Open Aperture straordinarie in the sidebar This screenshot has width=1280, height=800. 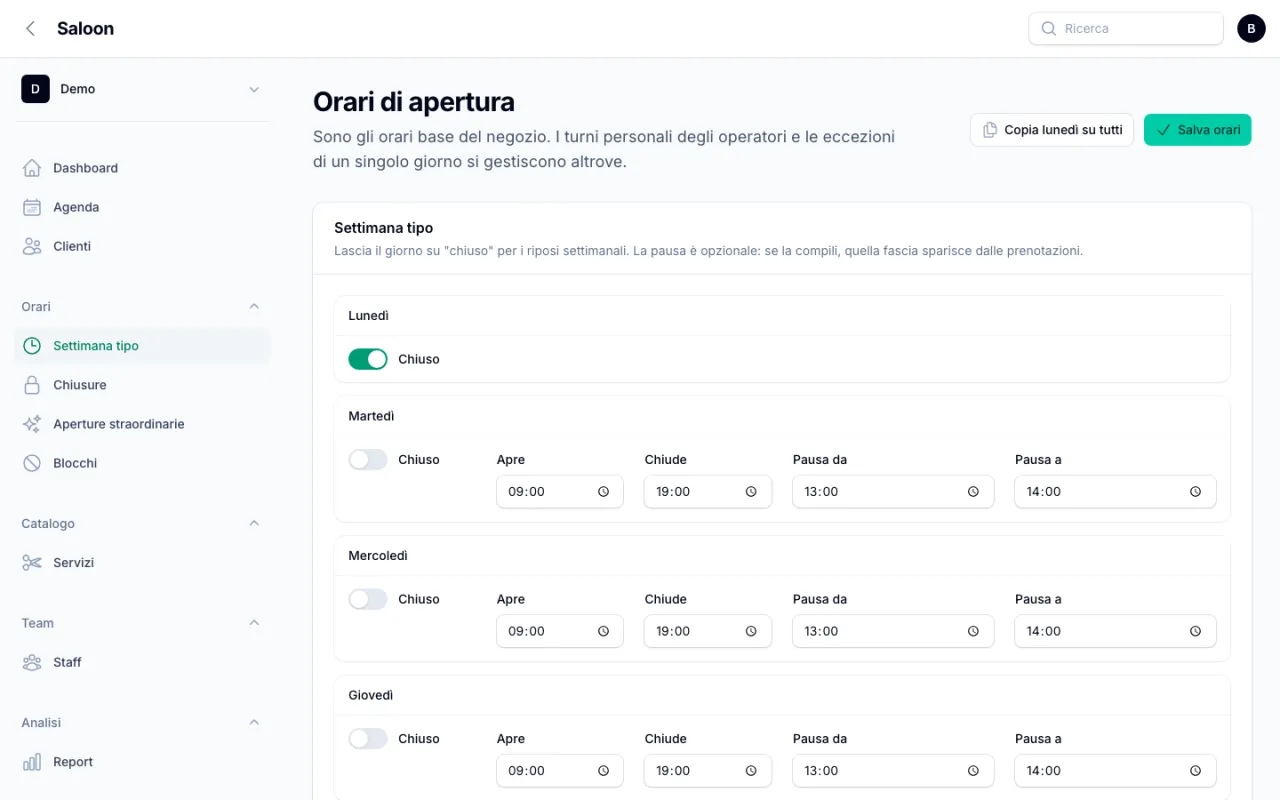tap(143, 424)
